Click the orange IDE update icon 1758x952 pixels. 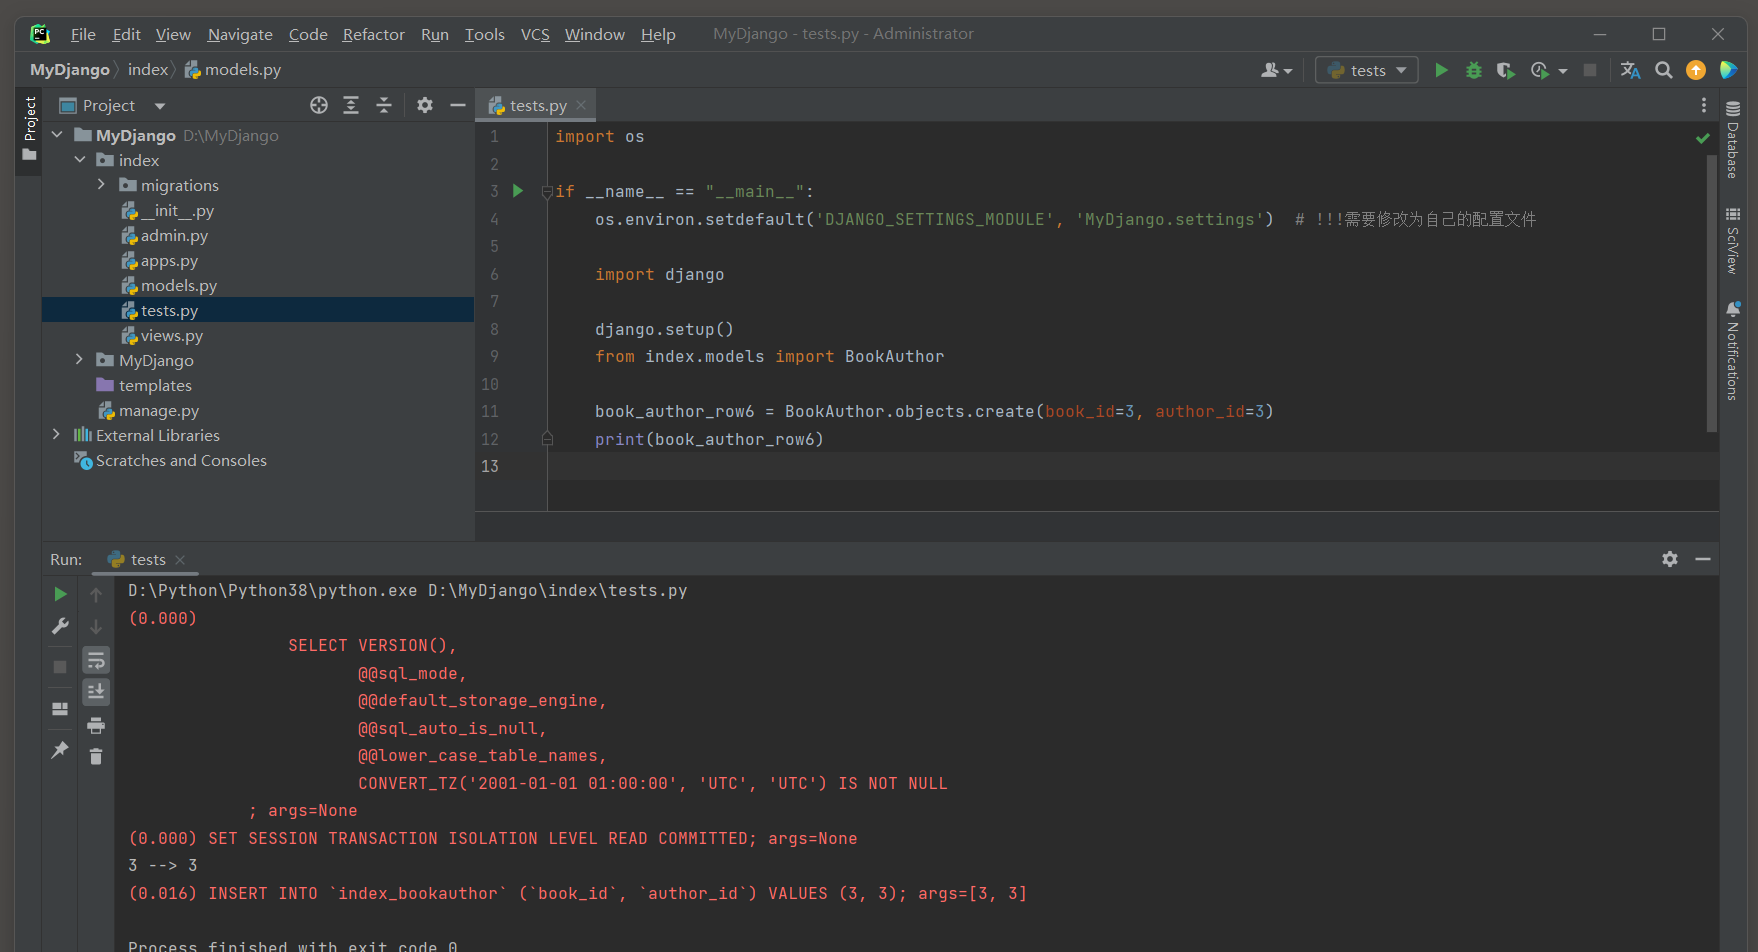coord(1696,70)
